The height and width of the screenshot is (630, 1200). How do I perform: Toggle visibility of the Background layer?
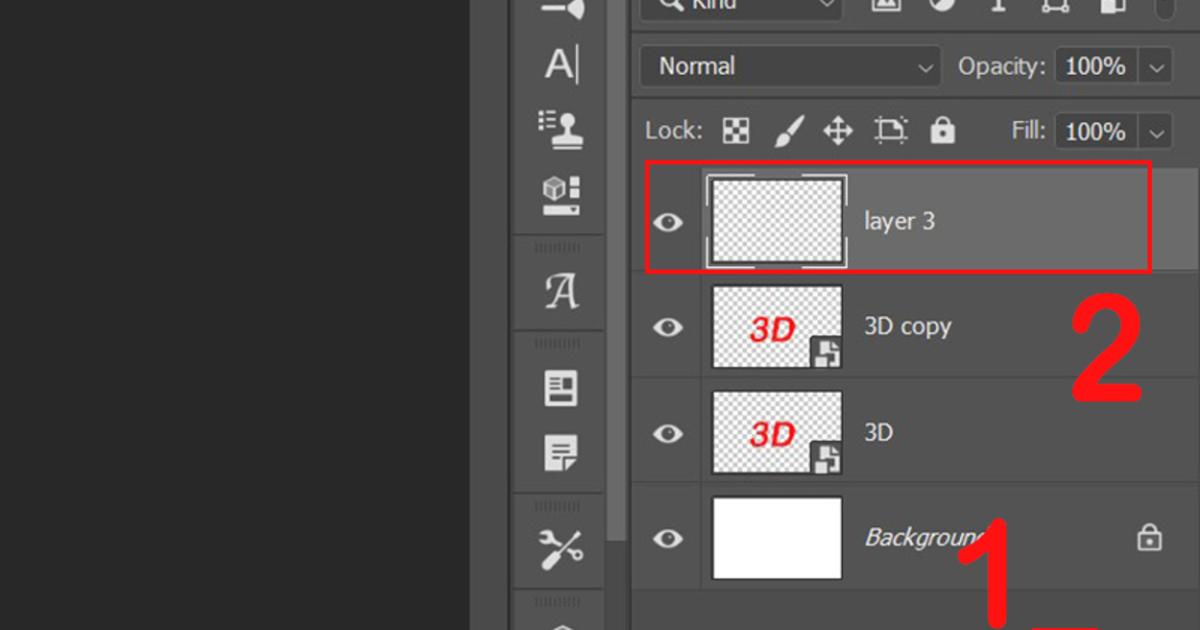pos(668,539)
